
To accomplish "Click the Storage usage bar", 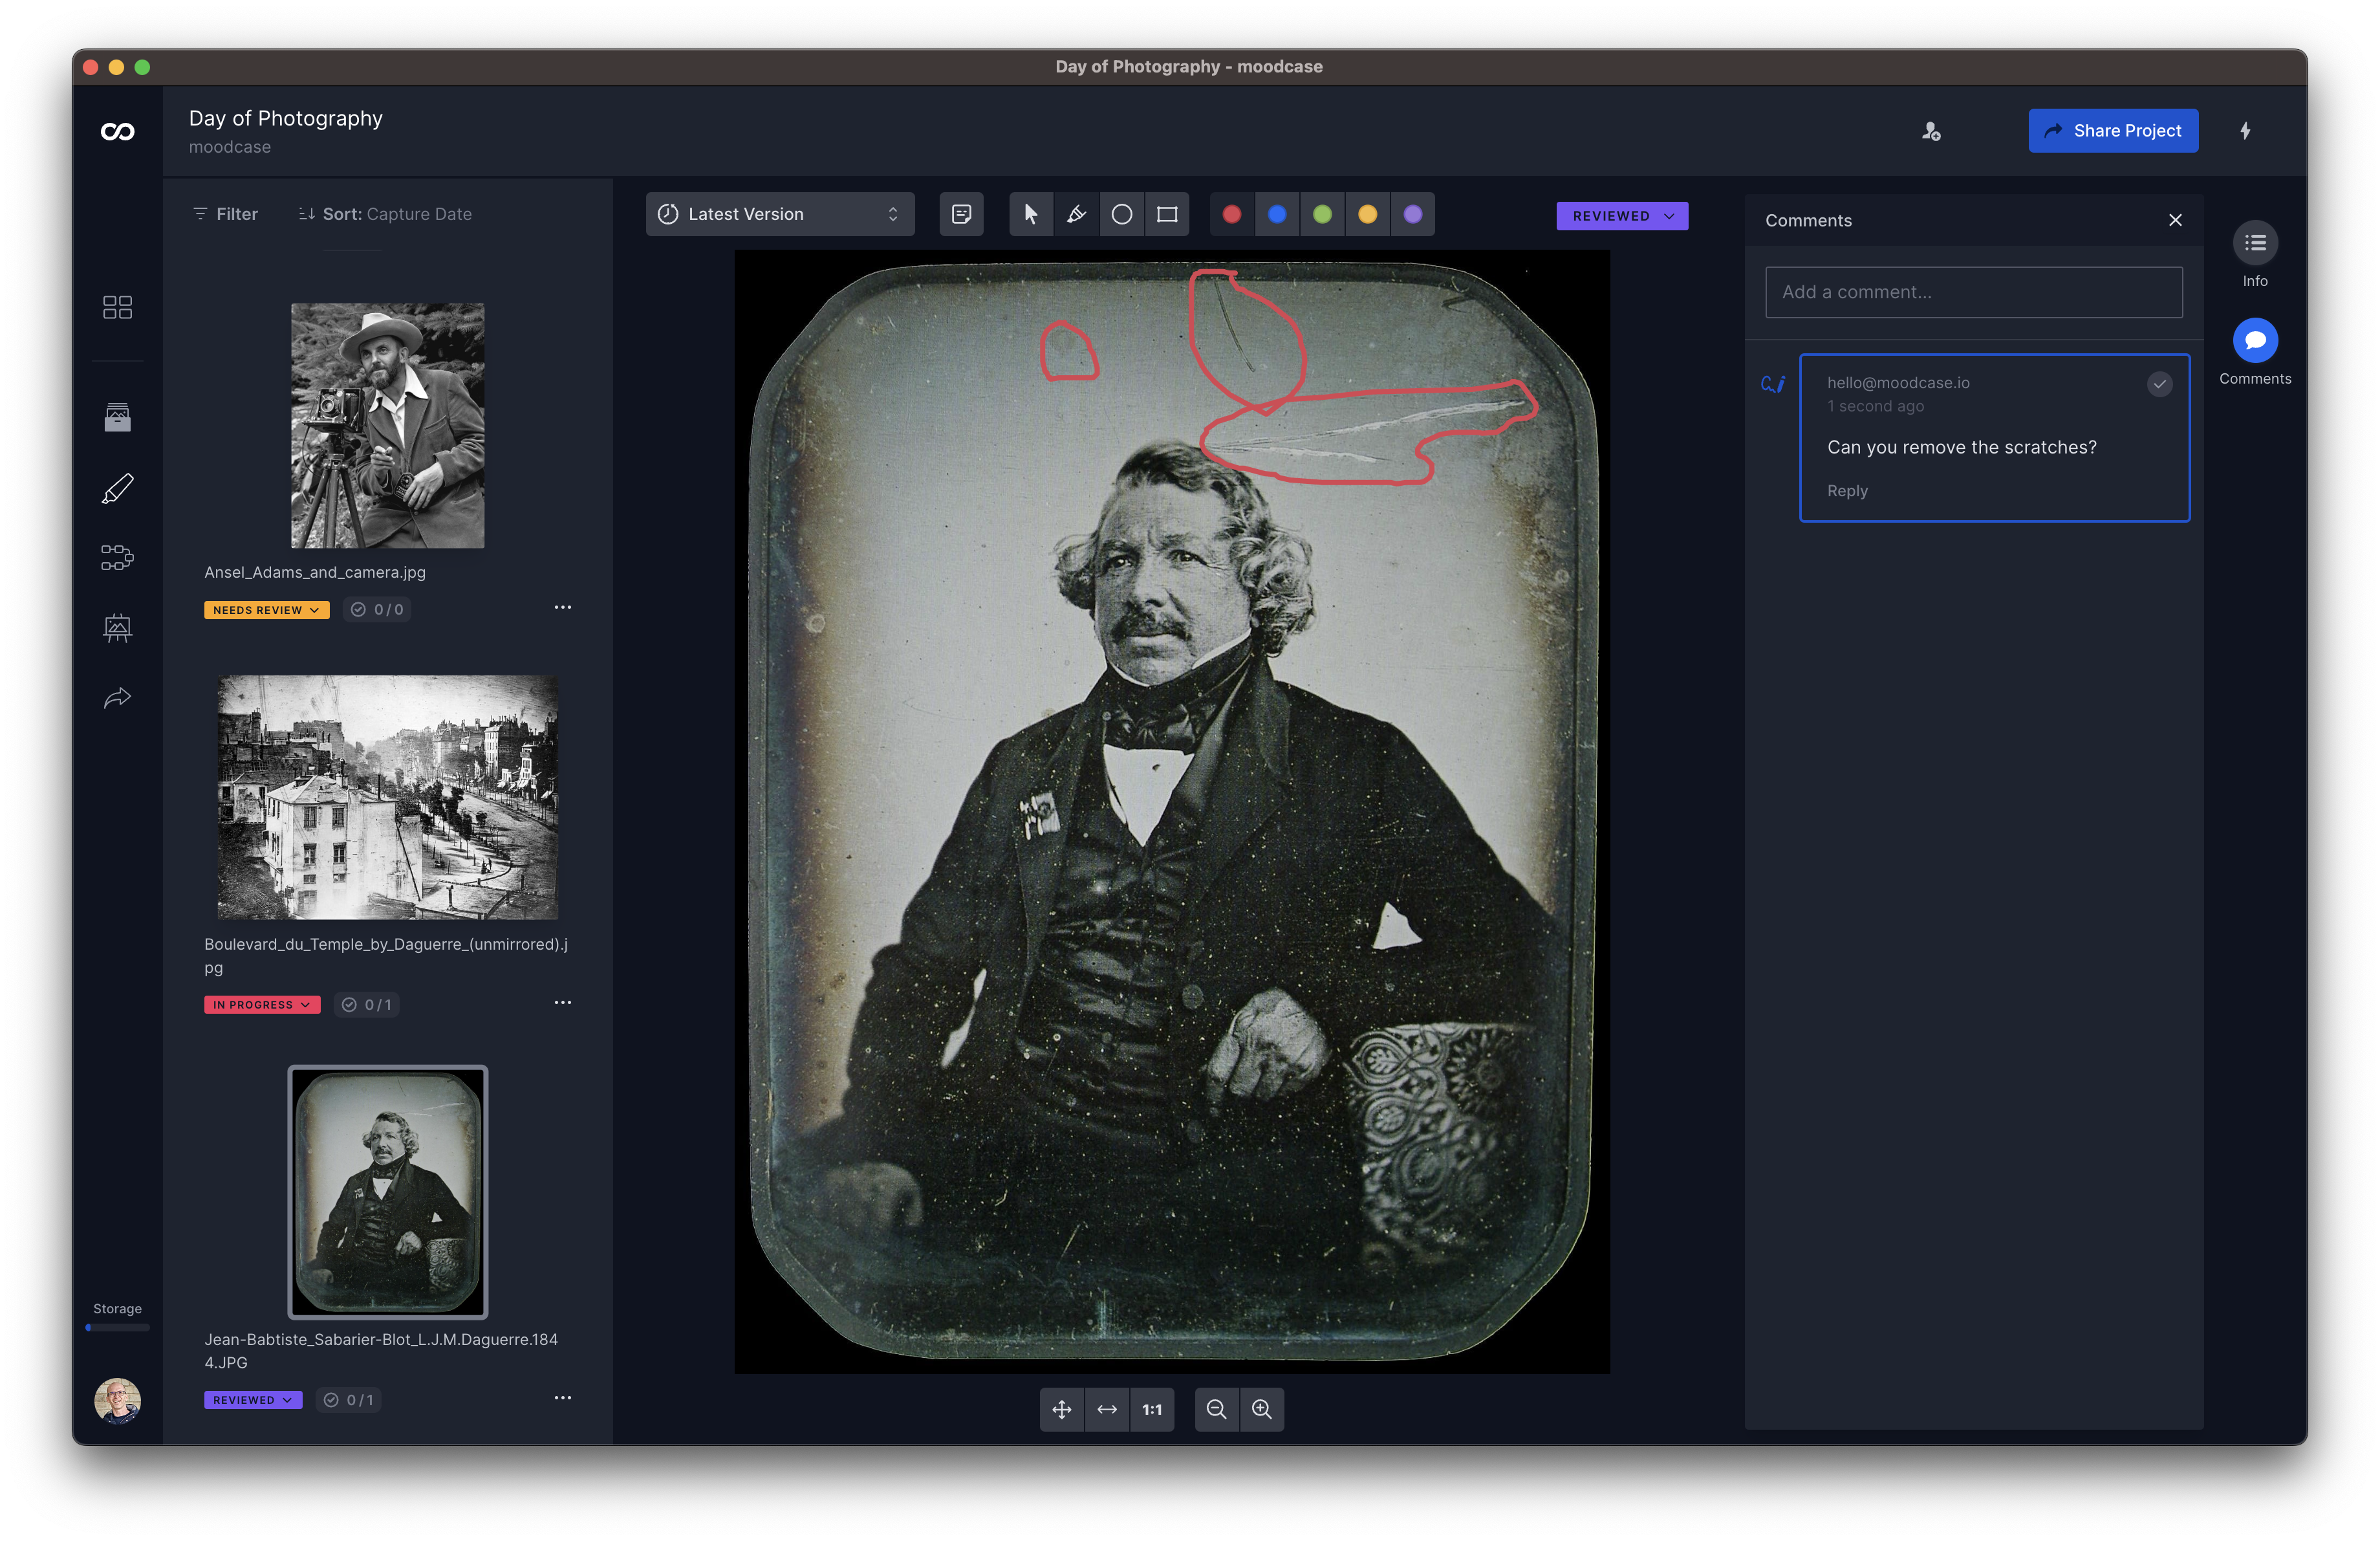I will click(117, 1327).
